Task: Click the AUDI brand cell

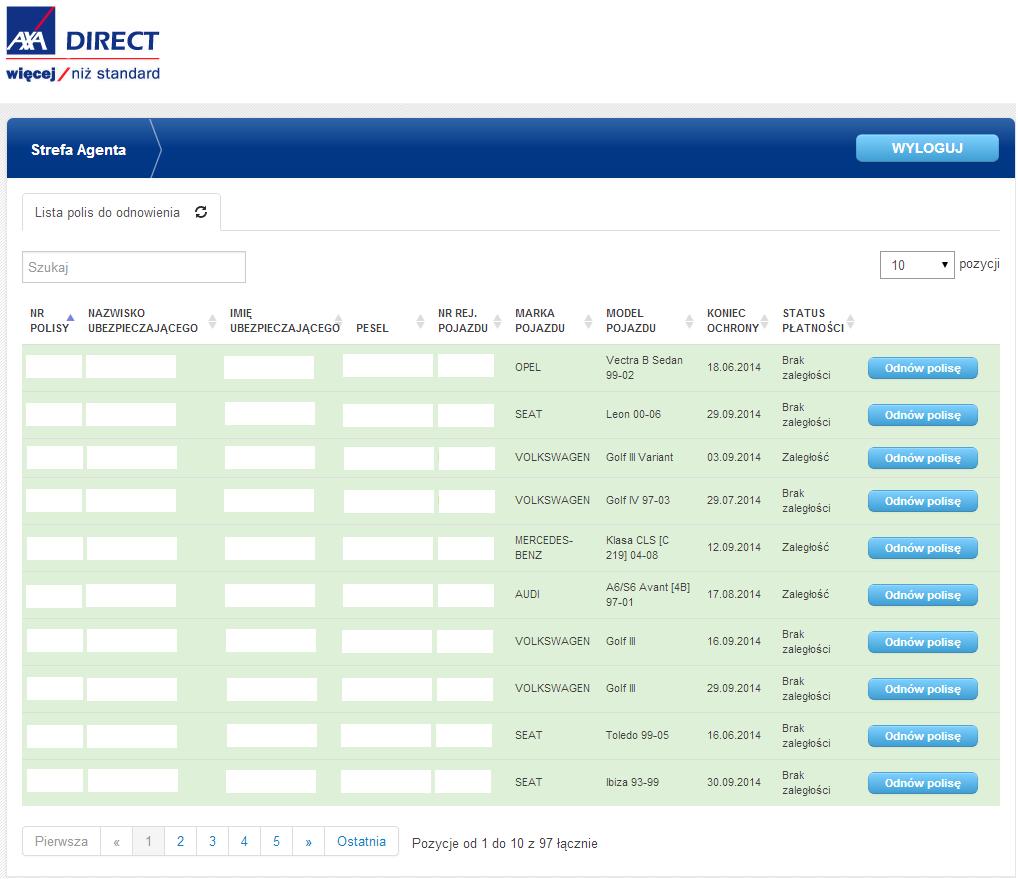Action: coord(527,594)
